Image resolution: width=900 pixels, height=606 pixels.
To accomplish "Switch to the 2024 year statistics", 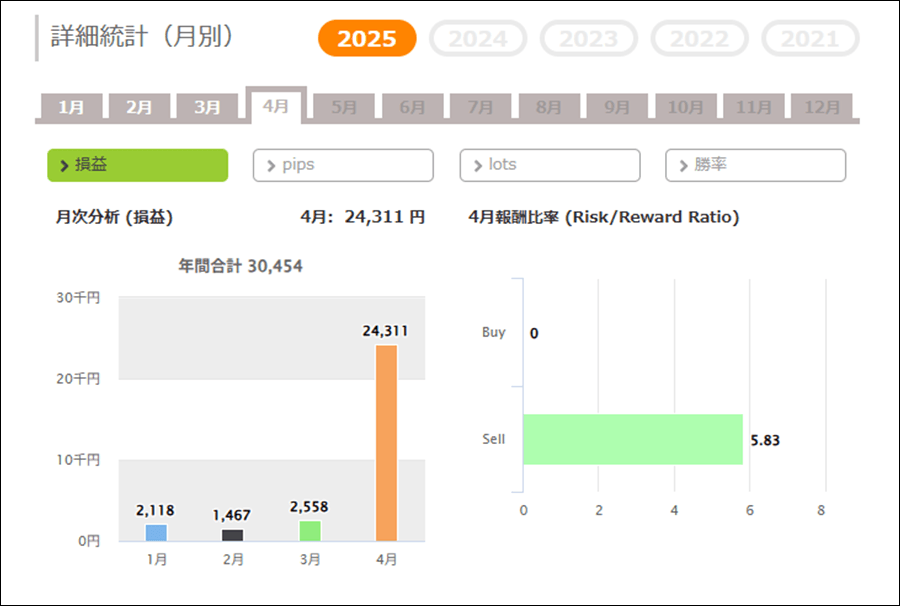I will pos(478,39).
